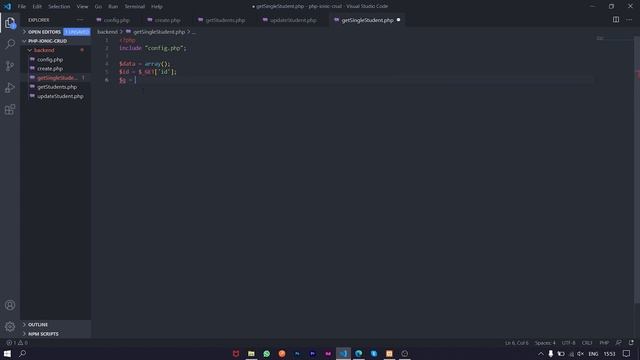Show hidden system tray icons

coord(540,353)
